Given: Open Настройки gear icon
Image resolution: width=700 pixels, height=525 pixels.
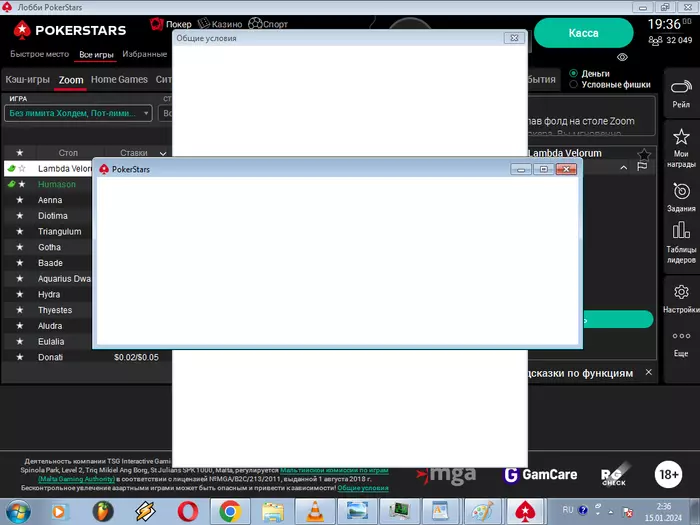Looking at the screenshot, I should click(x=681, y=292).
